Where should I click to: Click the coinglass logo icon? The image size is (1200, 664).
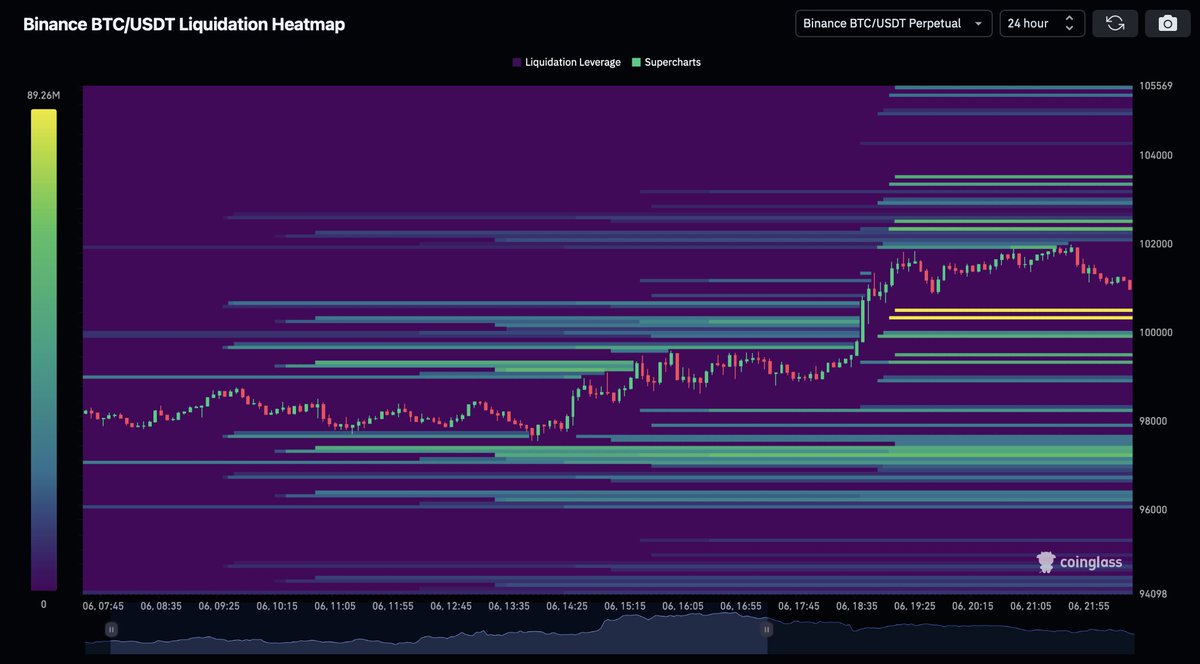tap(1046, 562)
